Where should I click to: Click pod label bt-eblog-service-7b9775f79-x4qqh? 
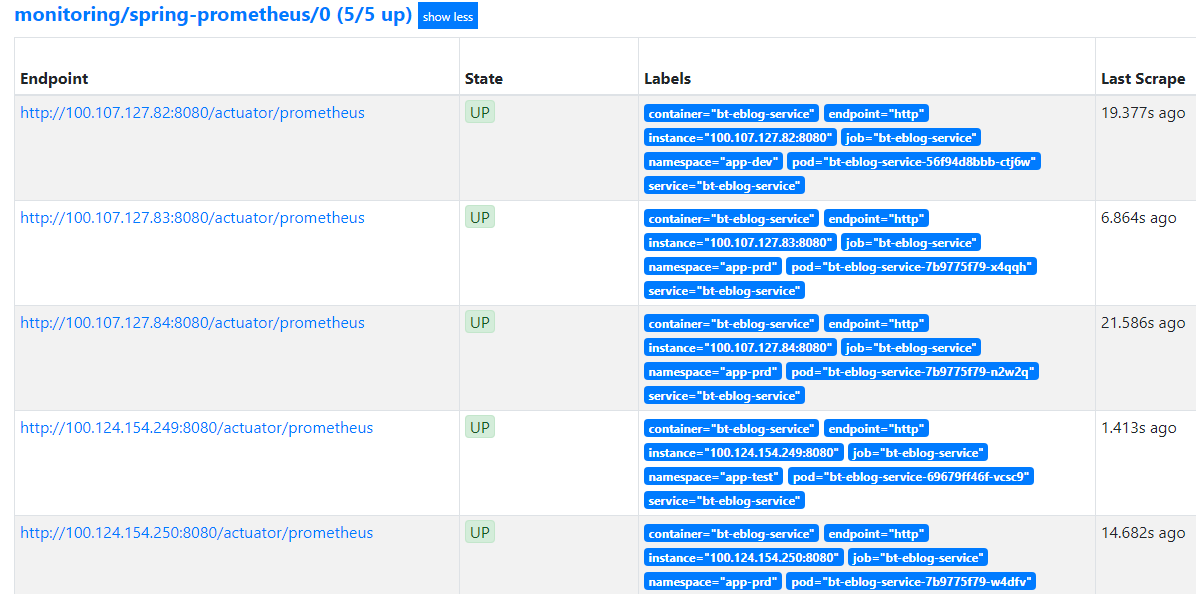(x=911, y=267)
